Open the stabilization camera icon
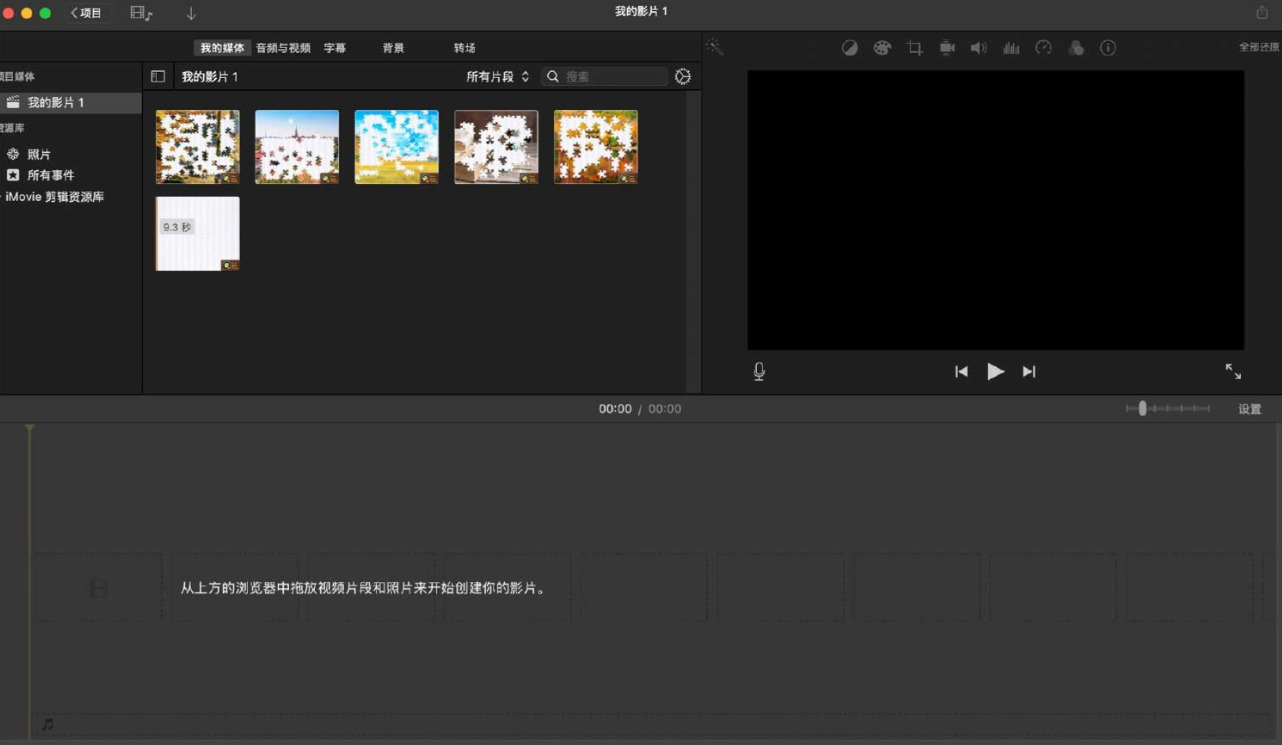Image resolution: width=1282 pixels, height=745 pixels. [x=947, y=47]
